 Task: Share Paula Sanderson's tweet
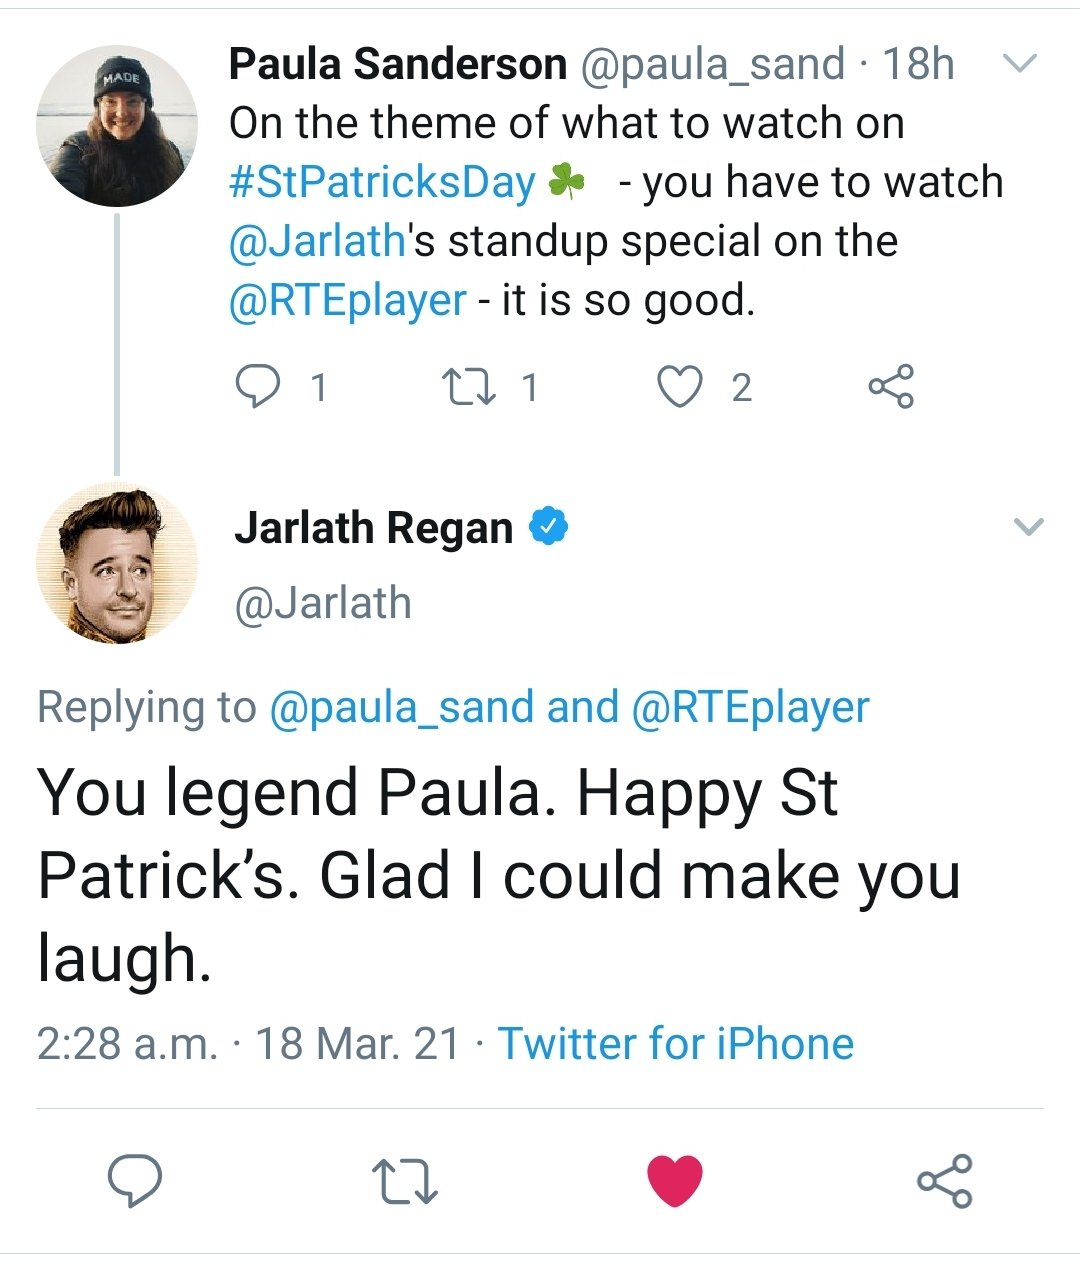click(891, 387)
